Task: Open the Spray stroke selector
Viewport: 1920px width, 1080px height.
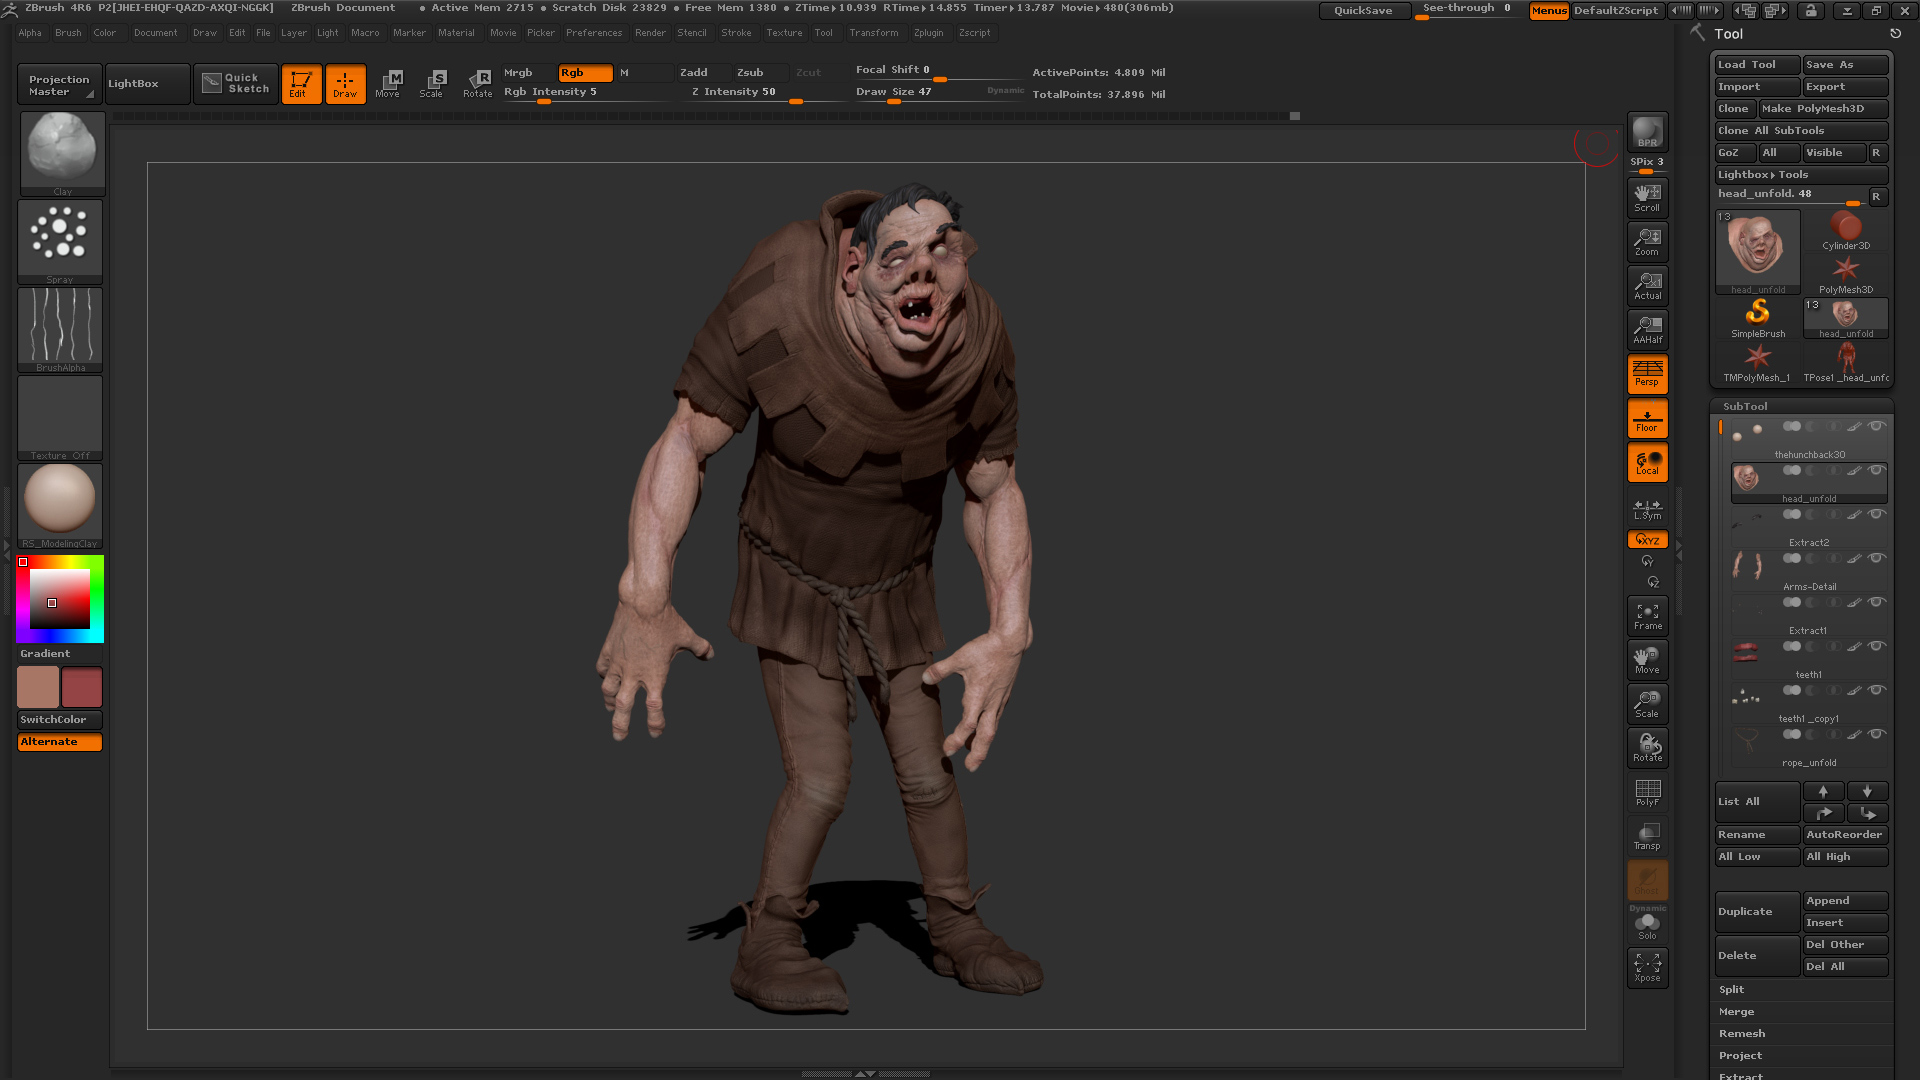Action: tap(60, 241)
